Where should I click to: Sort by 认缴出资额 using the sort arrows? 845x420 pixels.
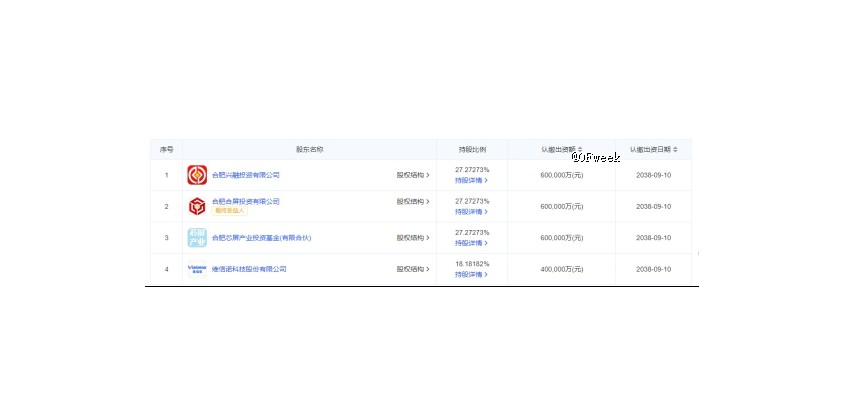(580, 150)
